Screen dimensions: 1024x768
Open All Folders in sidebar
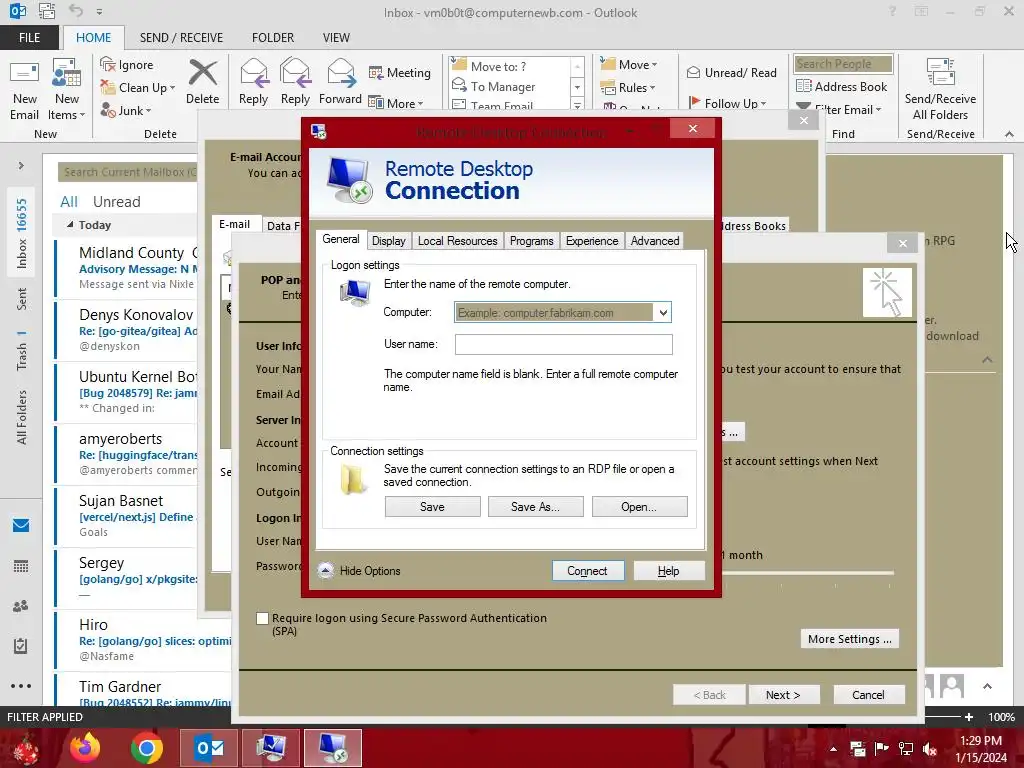22,417
